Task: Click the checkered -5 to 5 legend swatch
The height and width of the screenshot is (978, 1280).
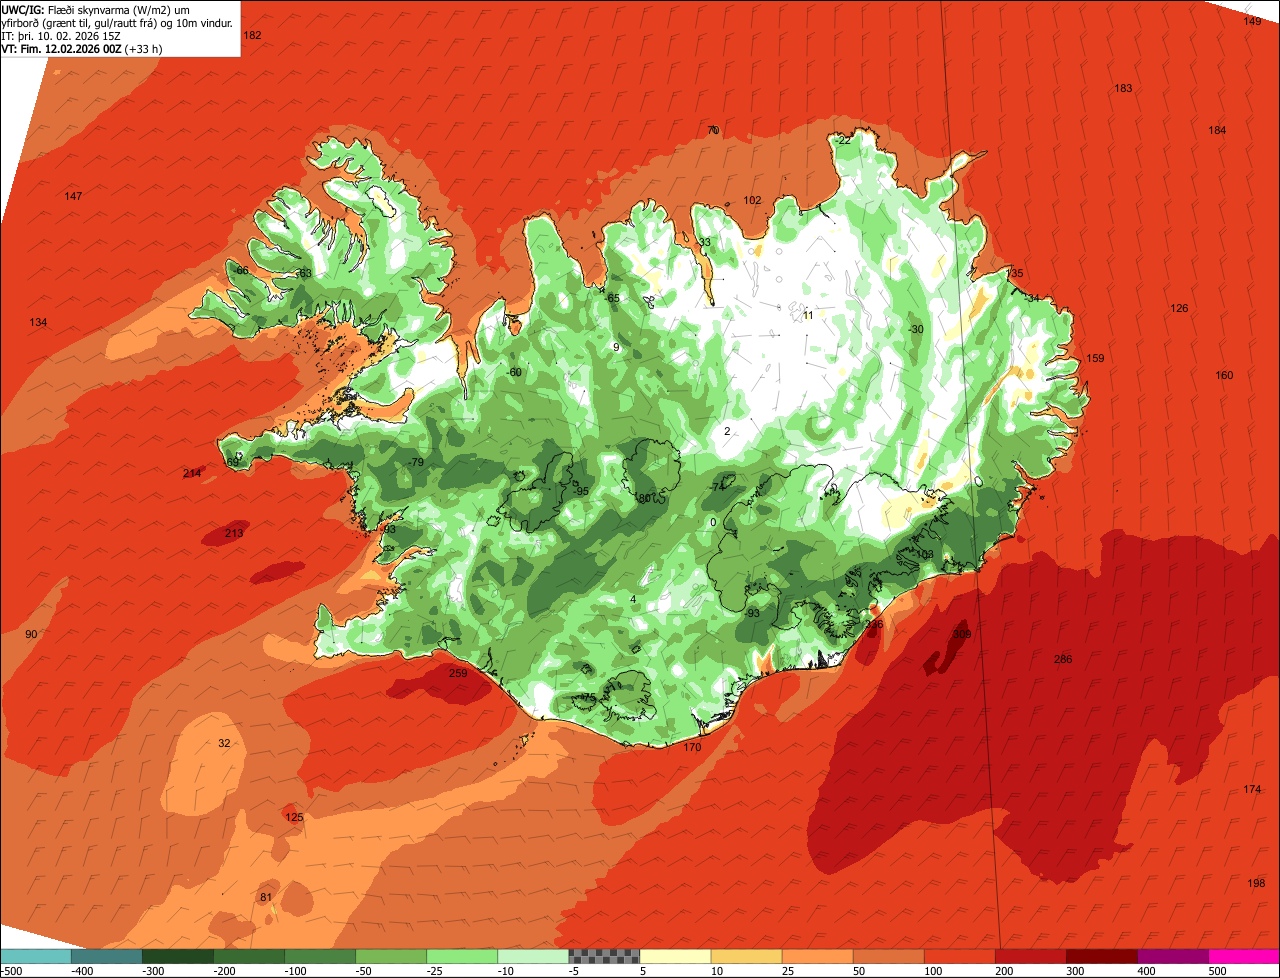Action: coord(603,956)
